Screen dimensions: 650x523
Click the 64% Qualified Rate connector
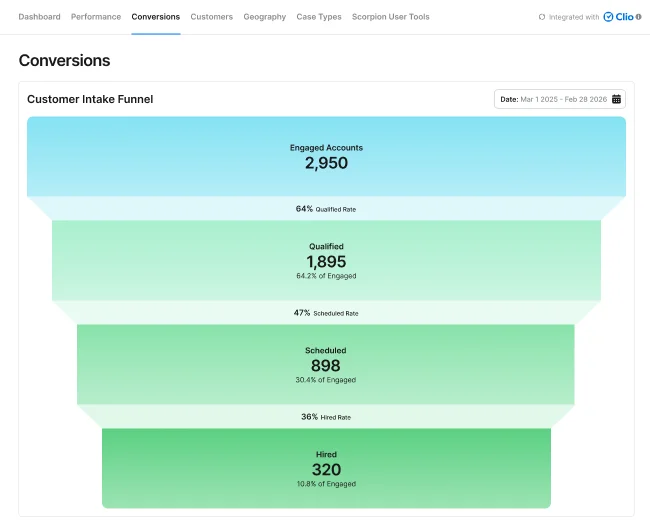click(326, 209)
